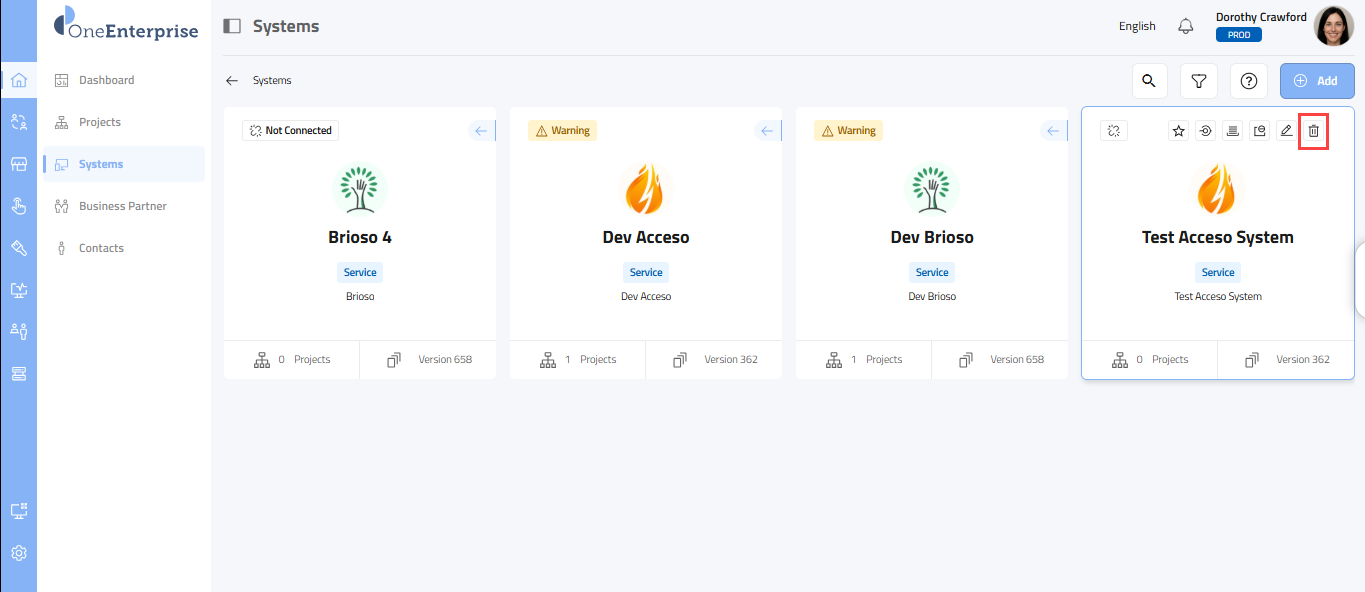Click the Add button

click(1316, 81)
